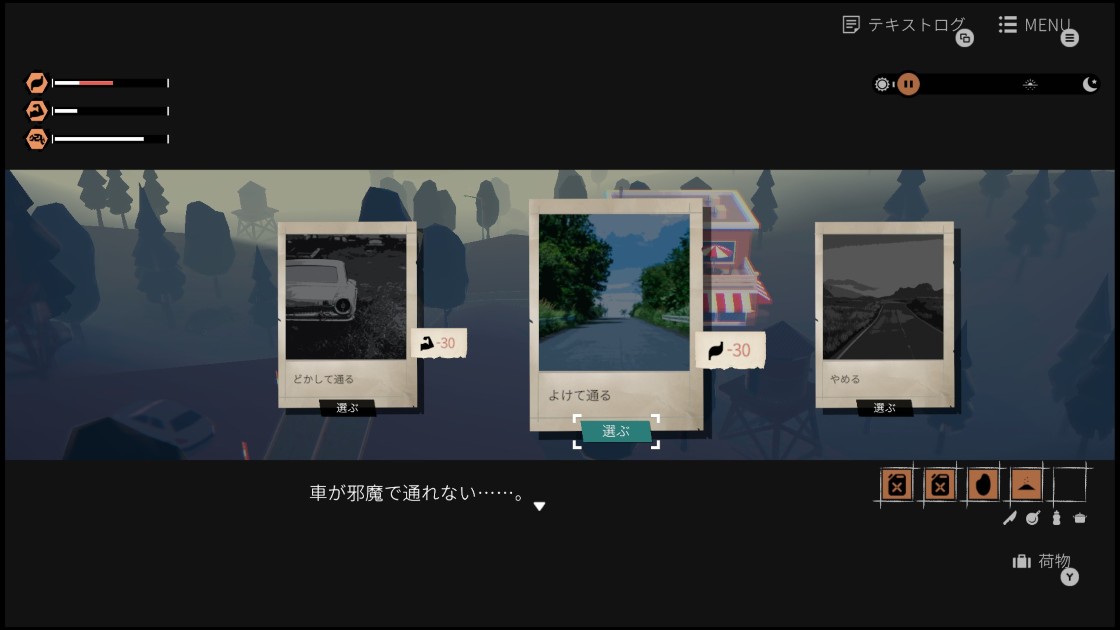Click 選ぶ under やめる
The image size is (1120, 630).
tap(884, 408)
